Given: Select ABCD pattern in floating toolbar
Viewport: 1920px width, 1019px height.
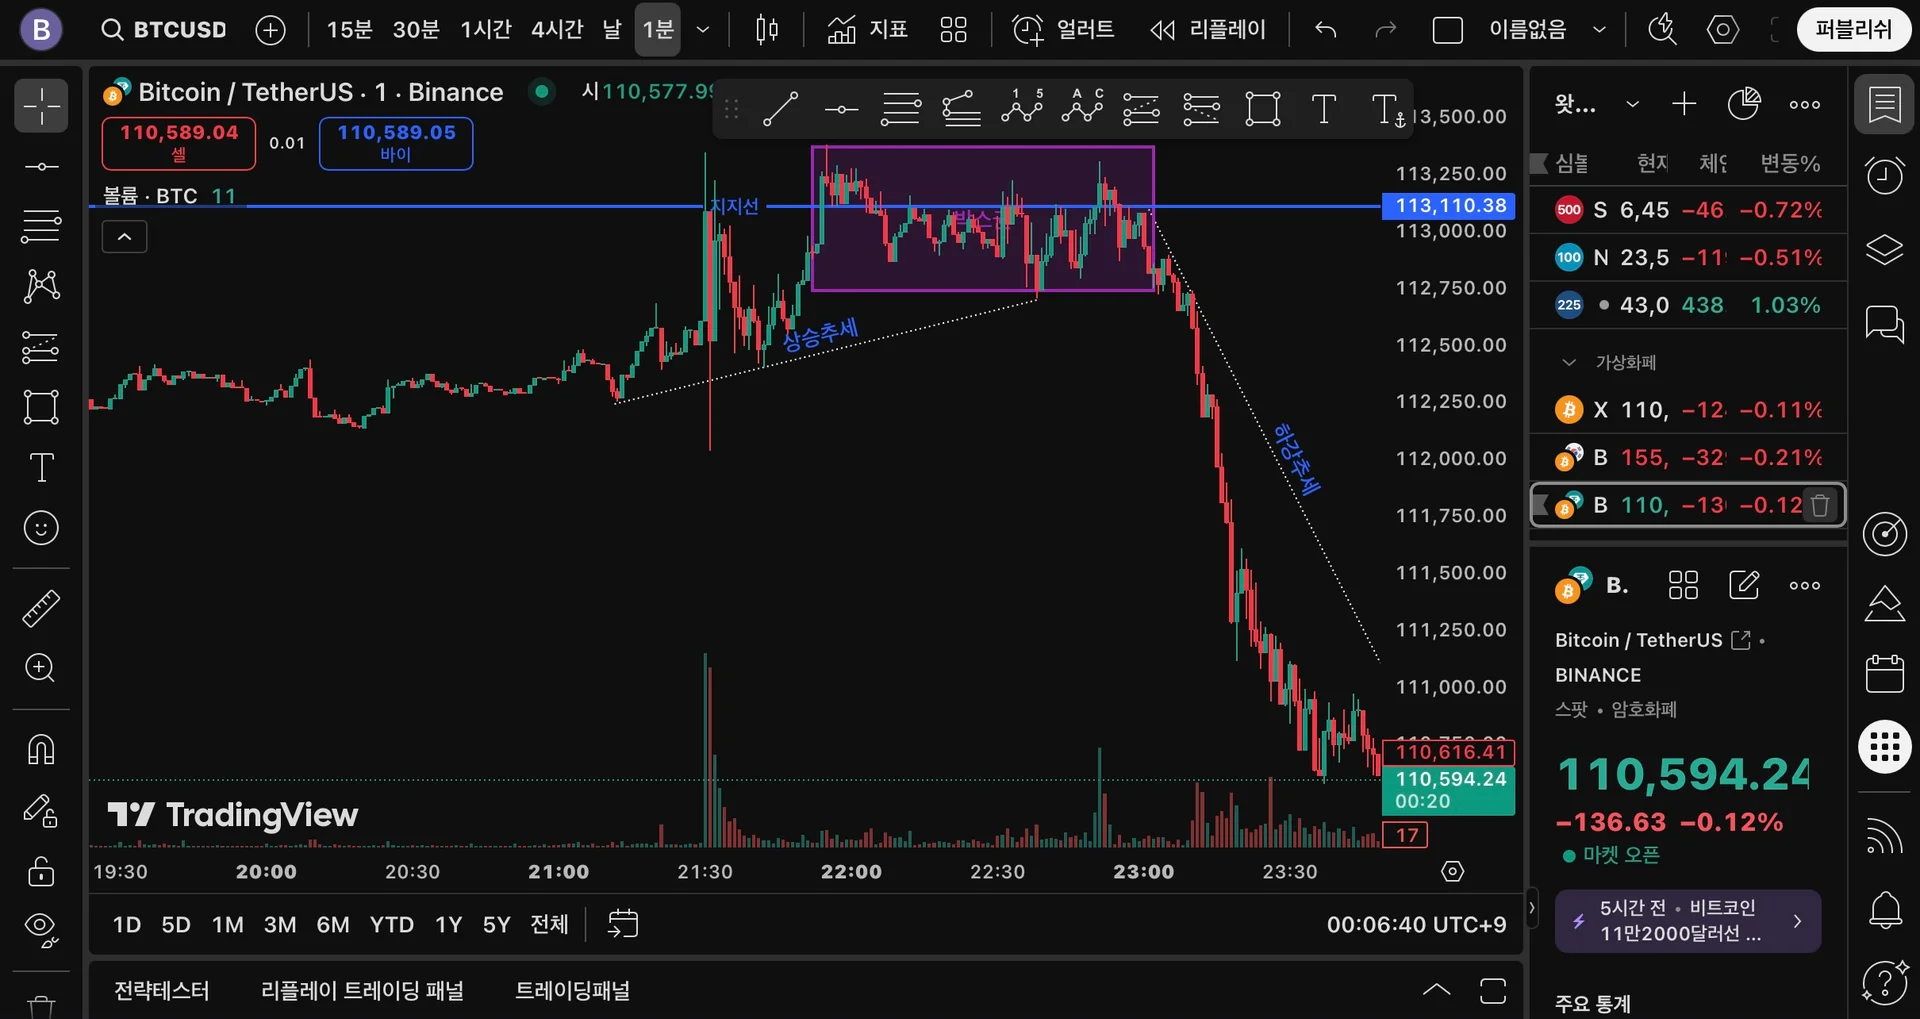Looking at the screenshot, I should point(1082,109).
